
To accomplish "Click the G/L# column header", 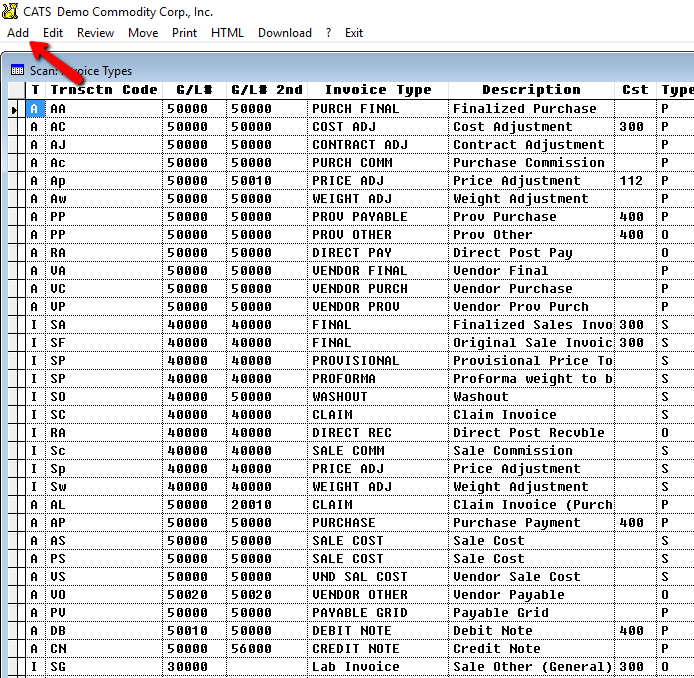I will click(x=194, y=90).
